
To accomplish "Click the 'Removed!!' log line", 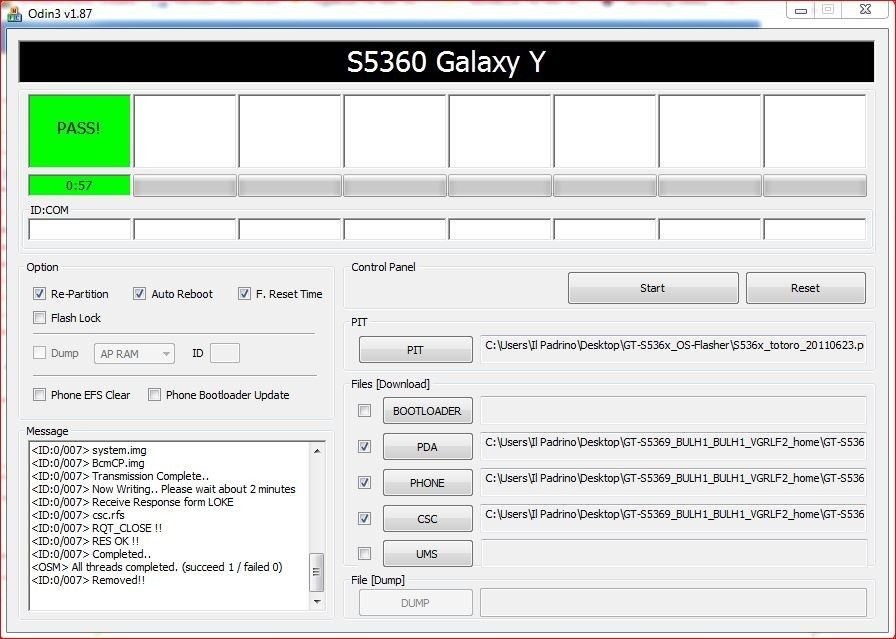I will 88,580.
